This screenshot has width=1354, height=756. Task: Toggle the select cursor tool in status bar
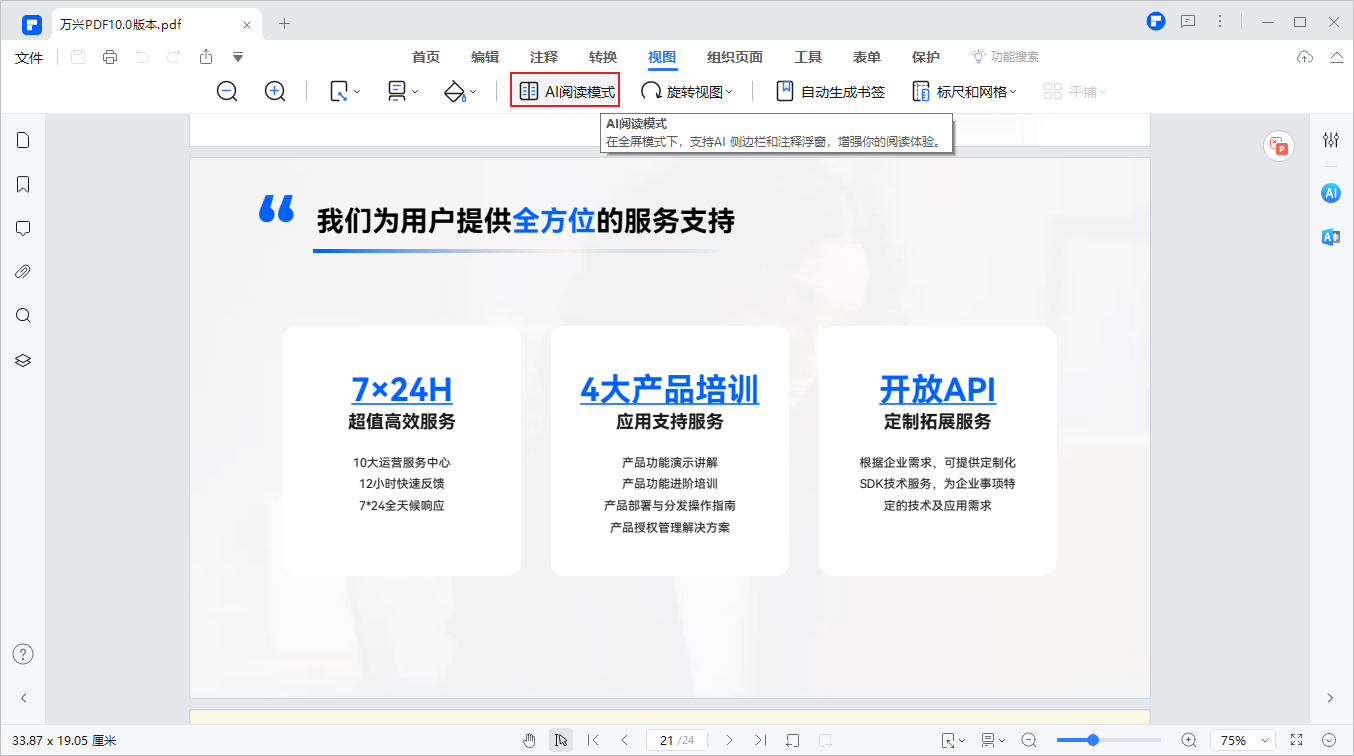(x=561, y=740)
